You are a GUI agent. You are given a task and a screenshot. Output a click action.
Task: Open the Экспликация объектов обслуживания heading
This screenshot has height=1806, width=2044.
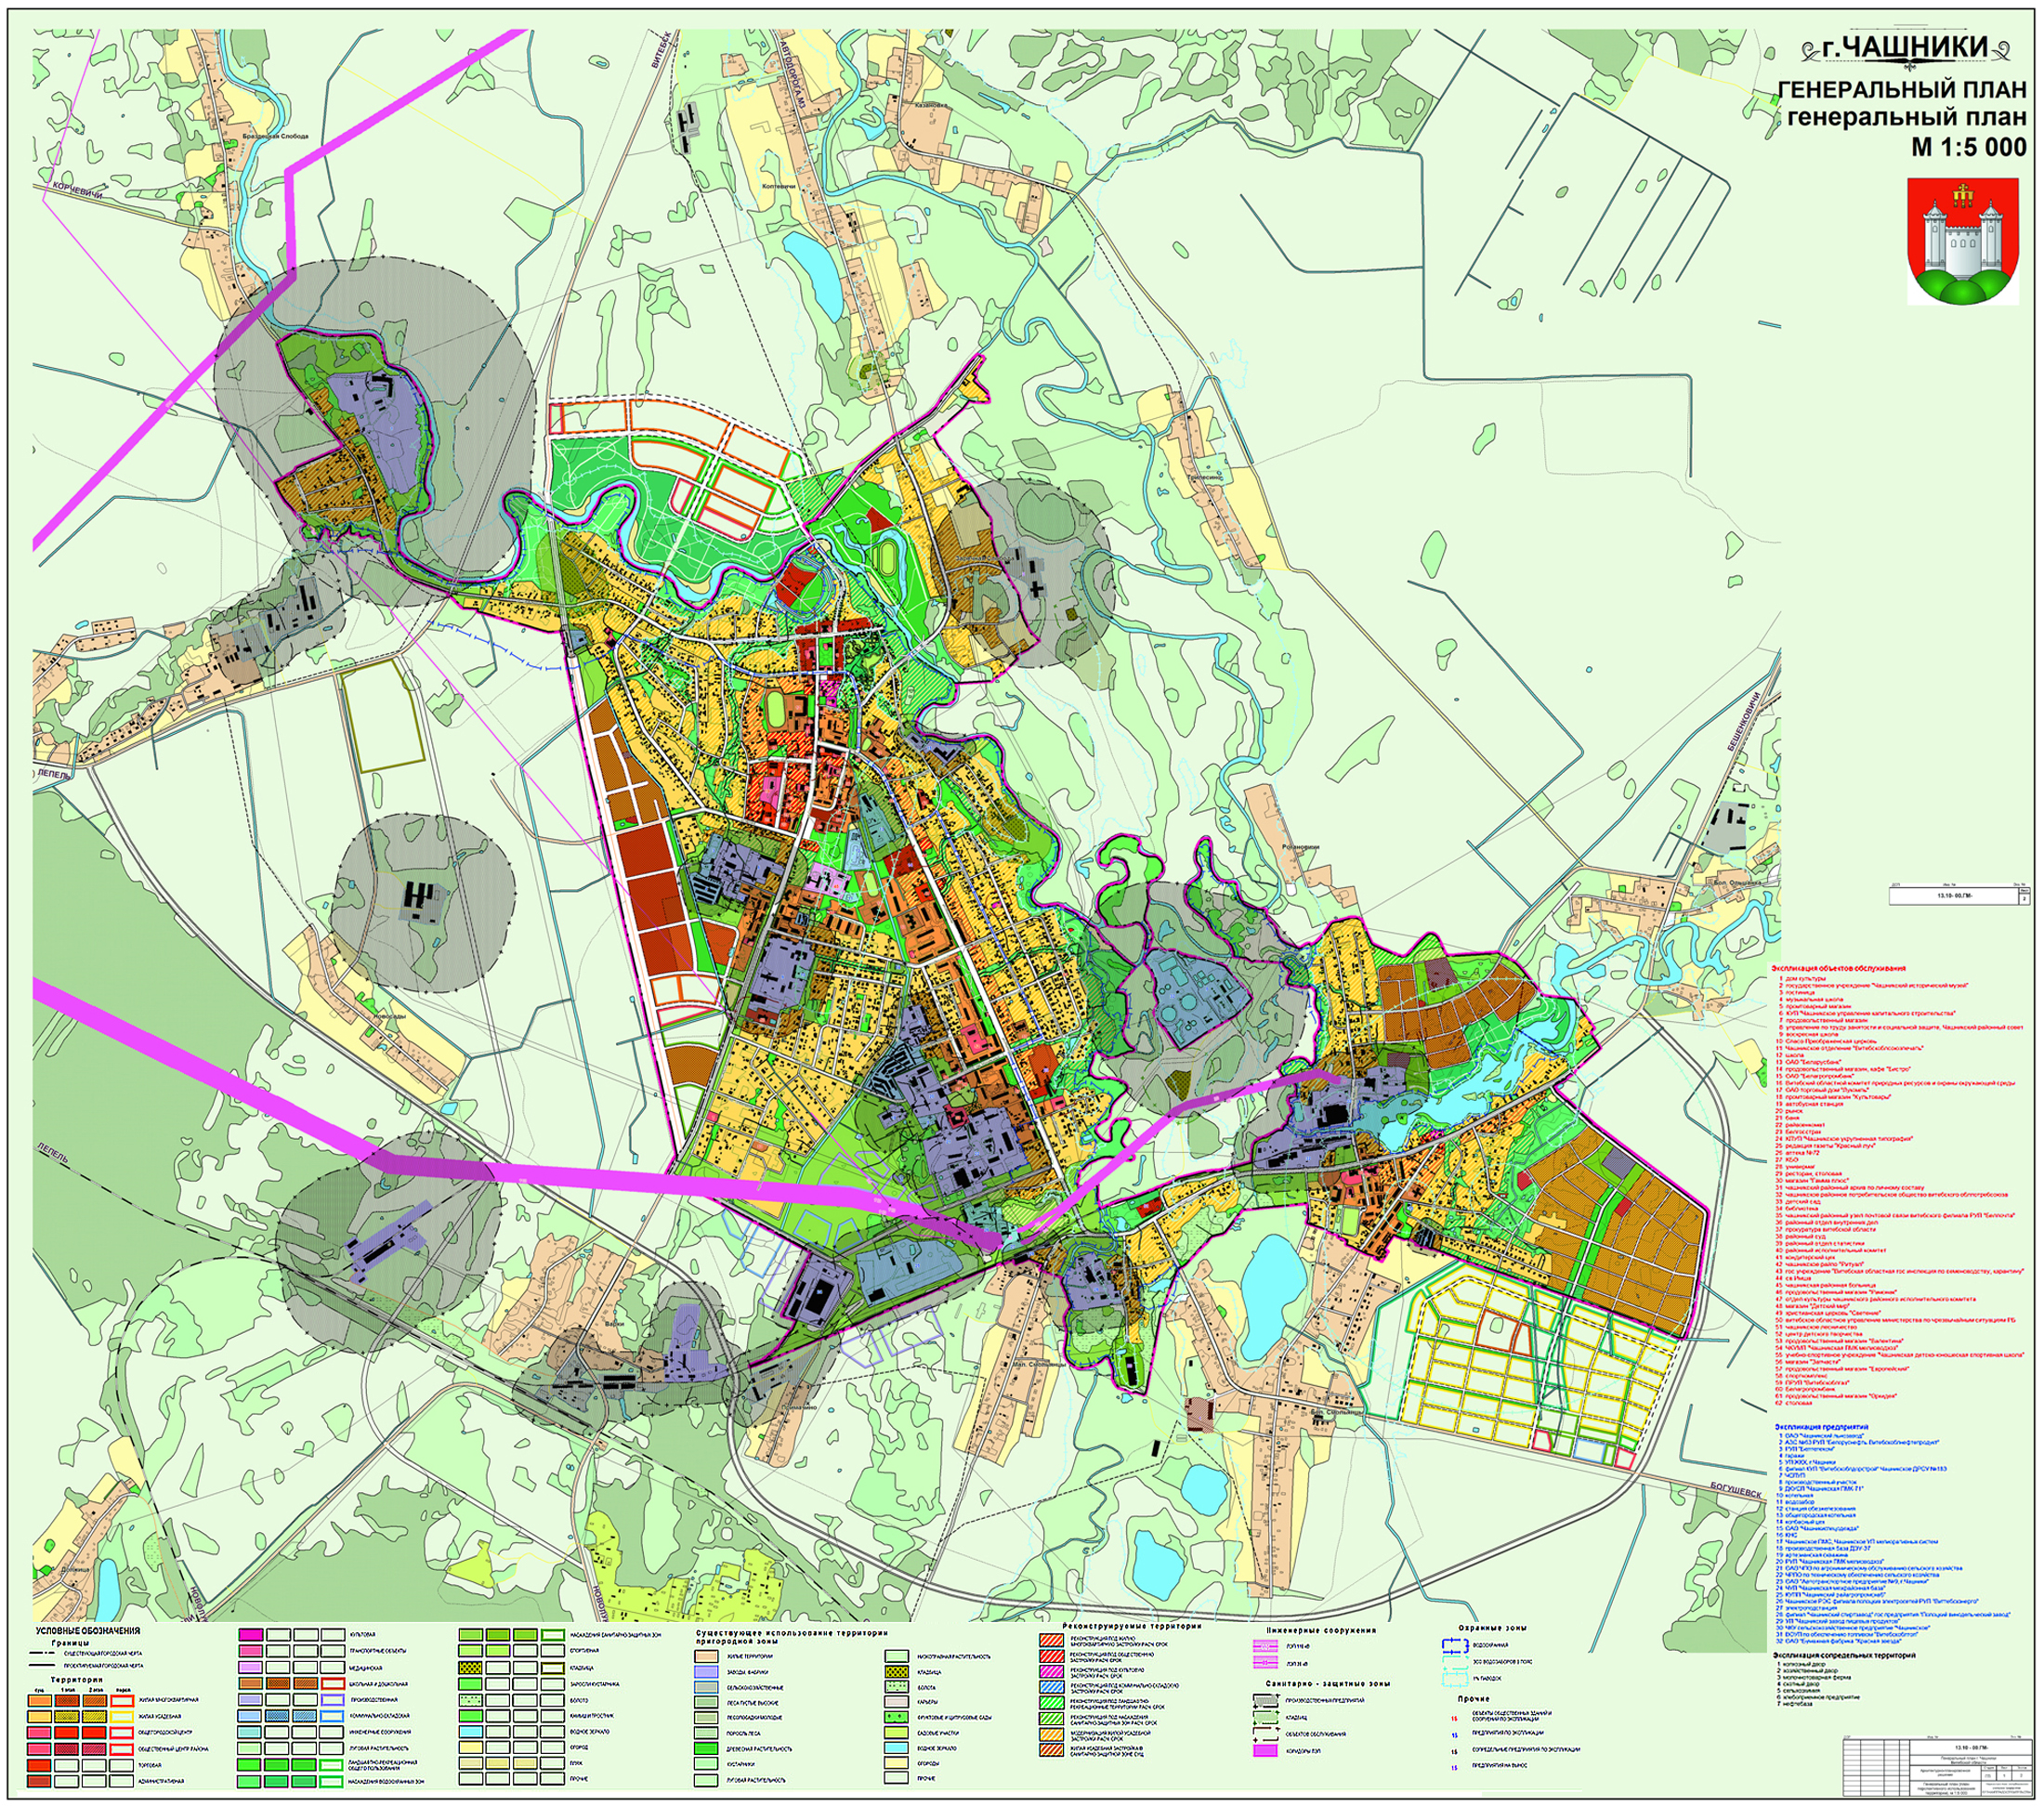tap(1839, 968)
